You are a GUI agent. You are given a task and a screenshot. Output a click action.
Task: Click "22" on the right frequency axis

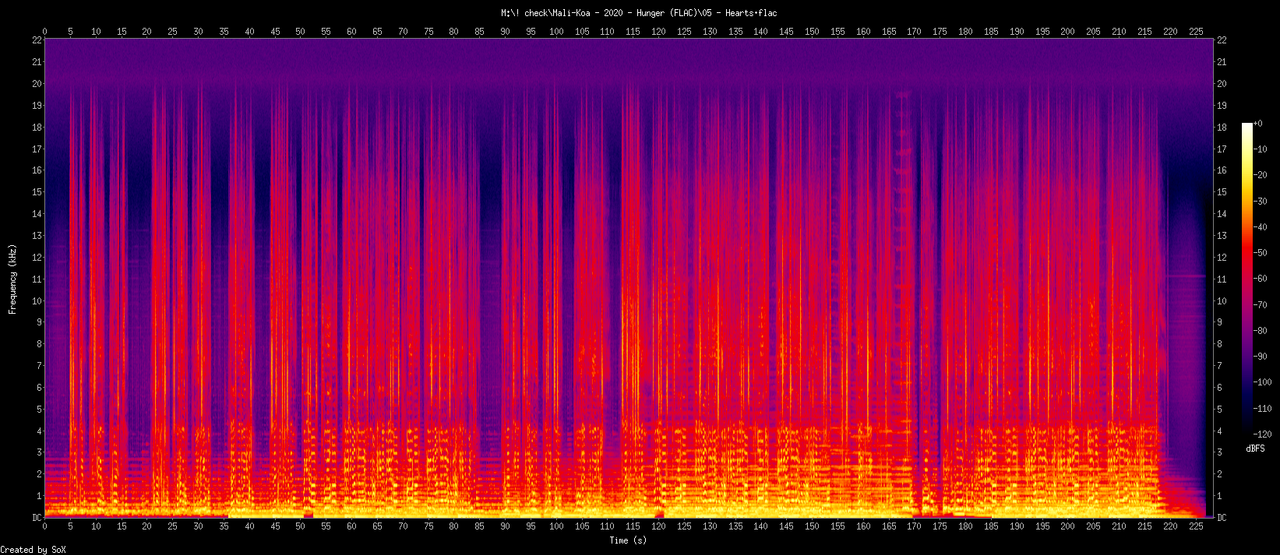pyautogui.click(x=1223, y=39)
